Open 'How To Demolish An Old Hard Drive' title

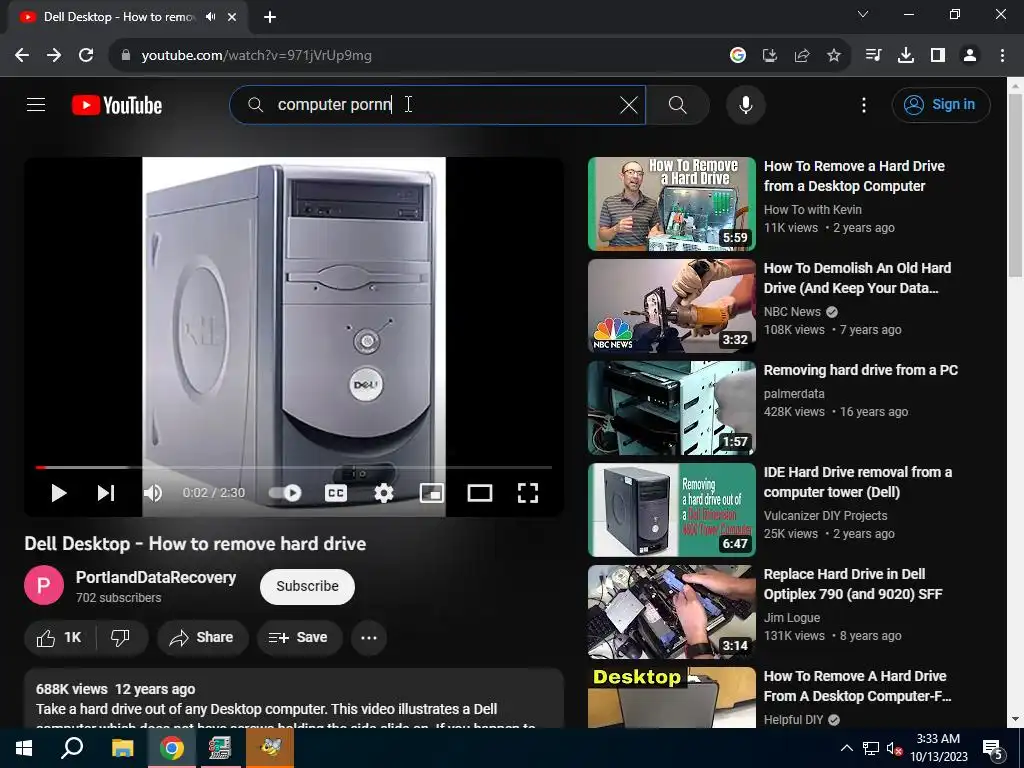pos(857,278)
